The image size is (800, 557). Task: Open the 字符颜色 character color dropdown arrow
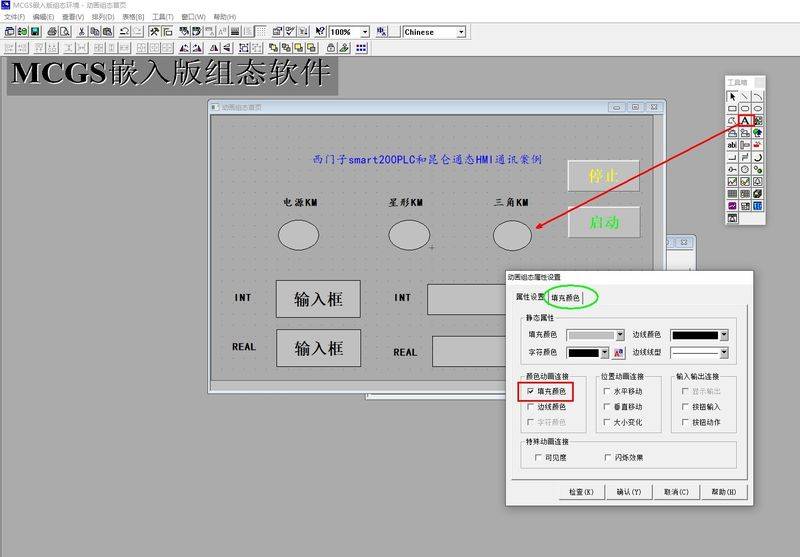(605, 352)
